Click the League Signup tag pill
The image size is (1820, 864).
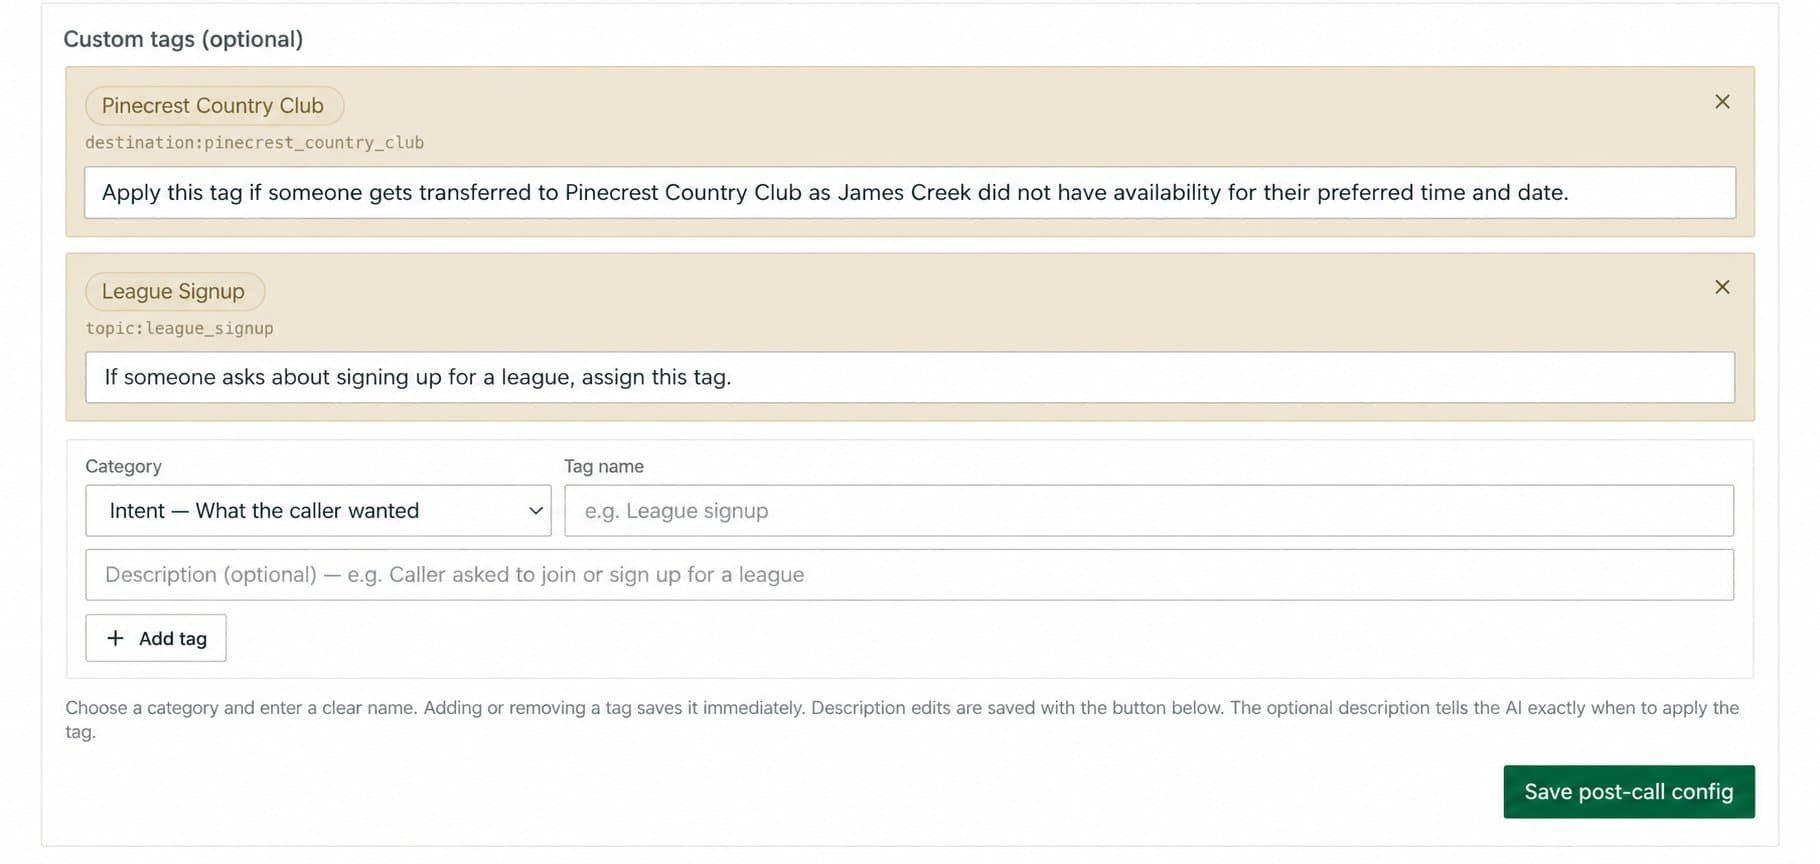(x=174, y=291)
